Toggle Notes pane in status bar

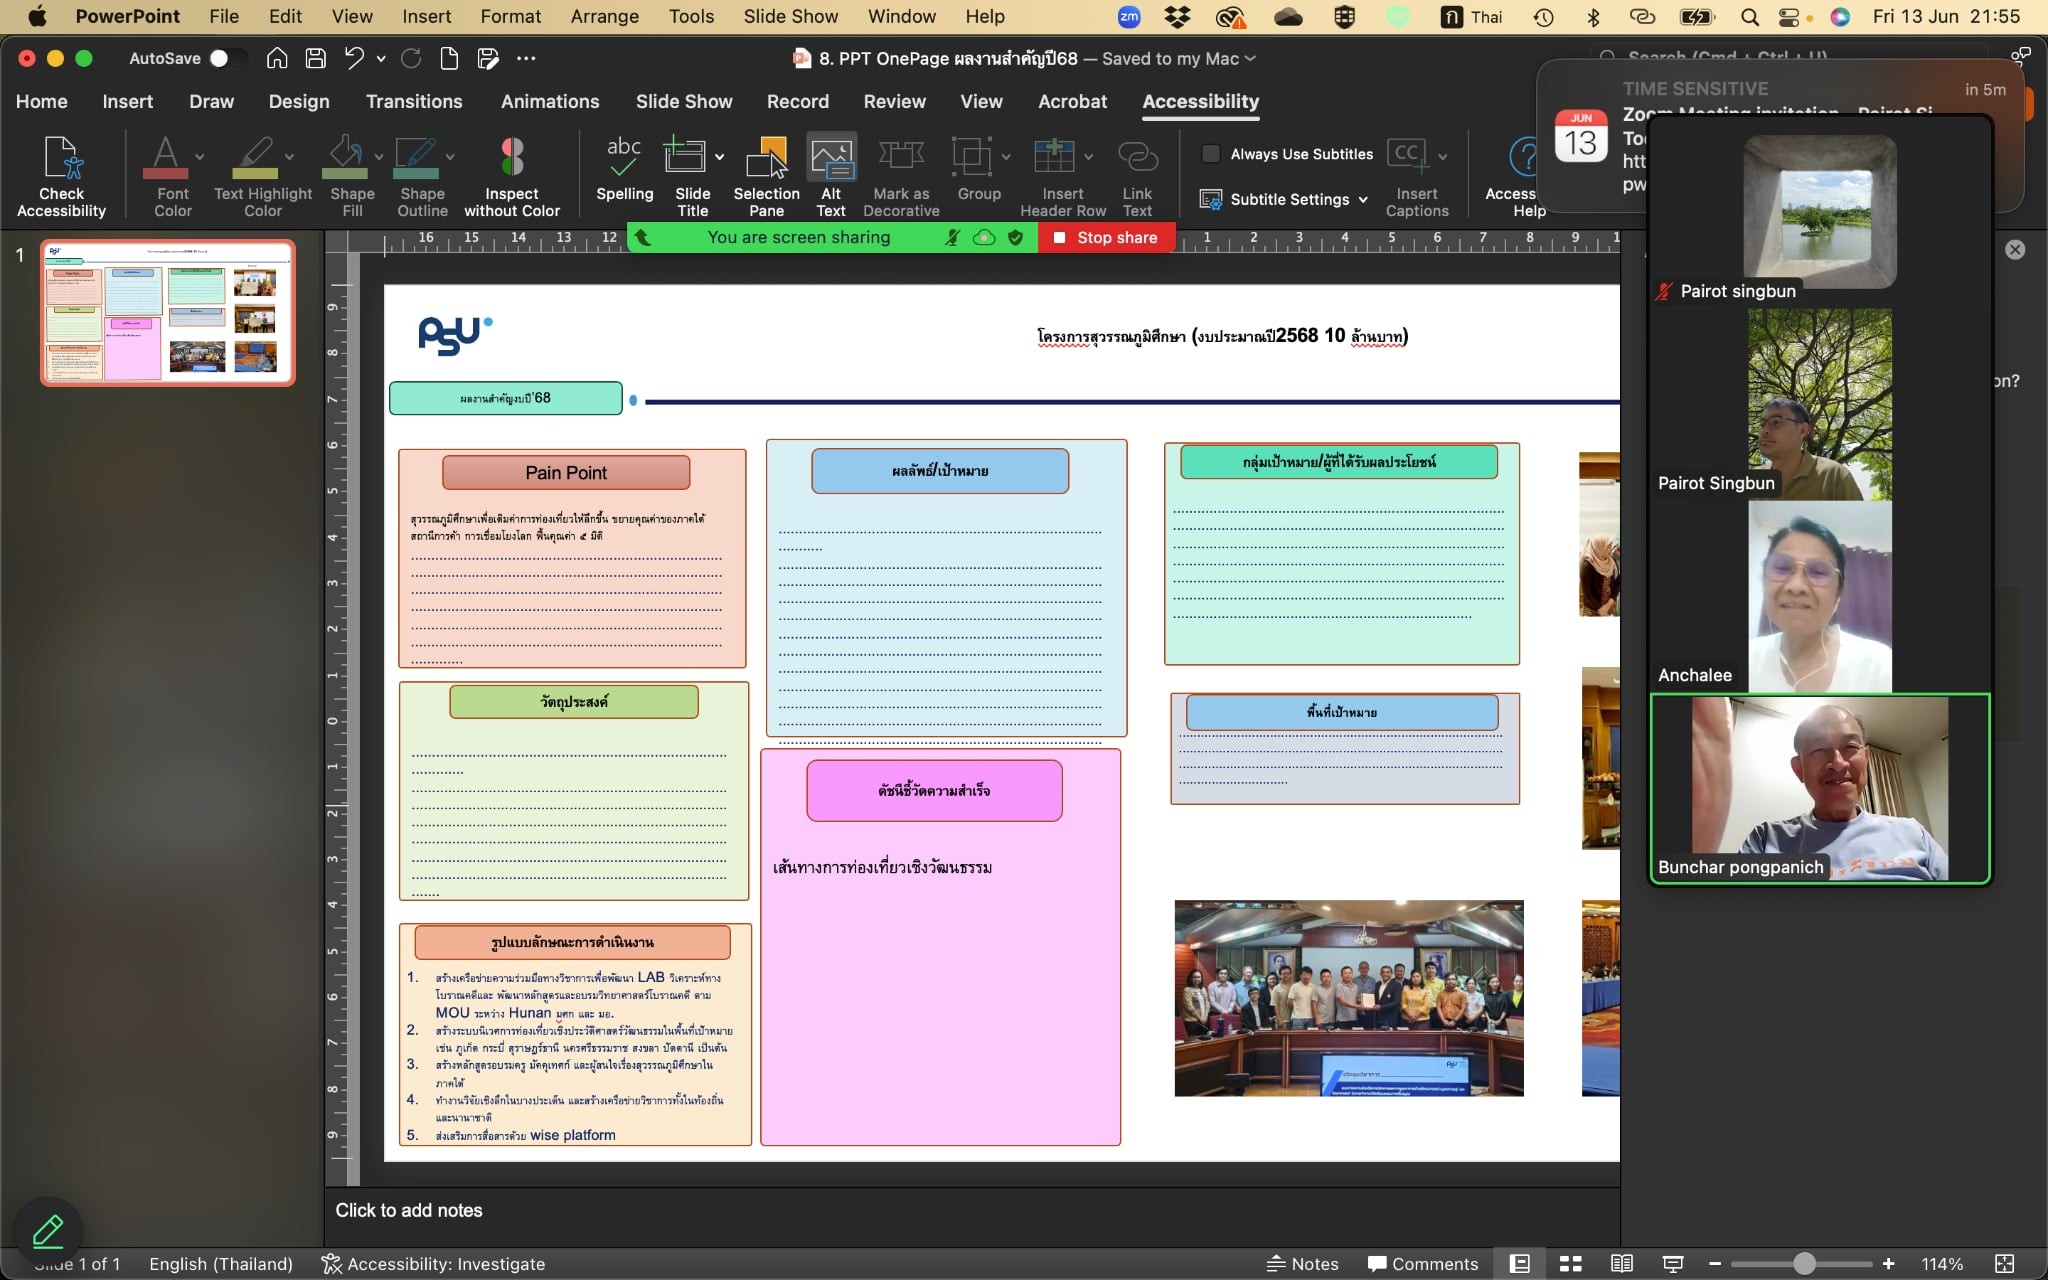pyautogui.click(x=1302, y=1264)
